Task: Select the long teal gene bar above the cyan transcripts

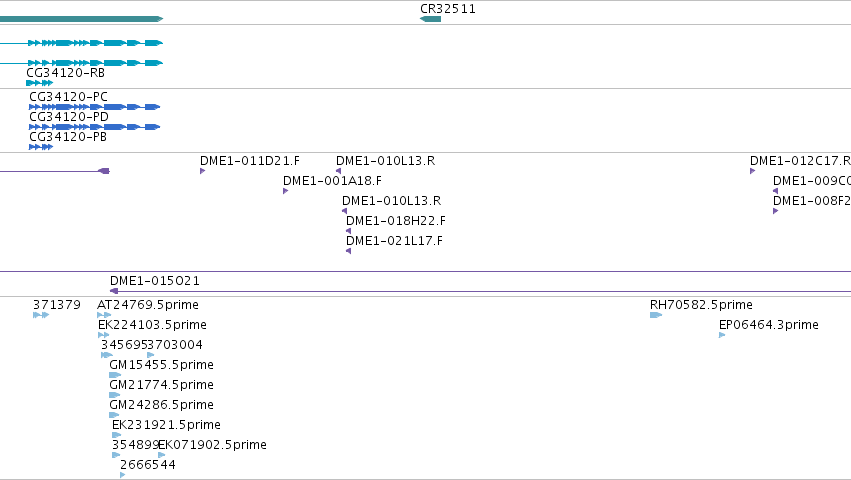Action: [x=81, y=19]
